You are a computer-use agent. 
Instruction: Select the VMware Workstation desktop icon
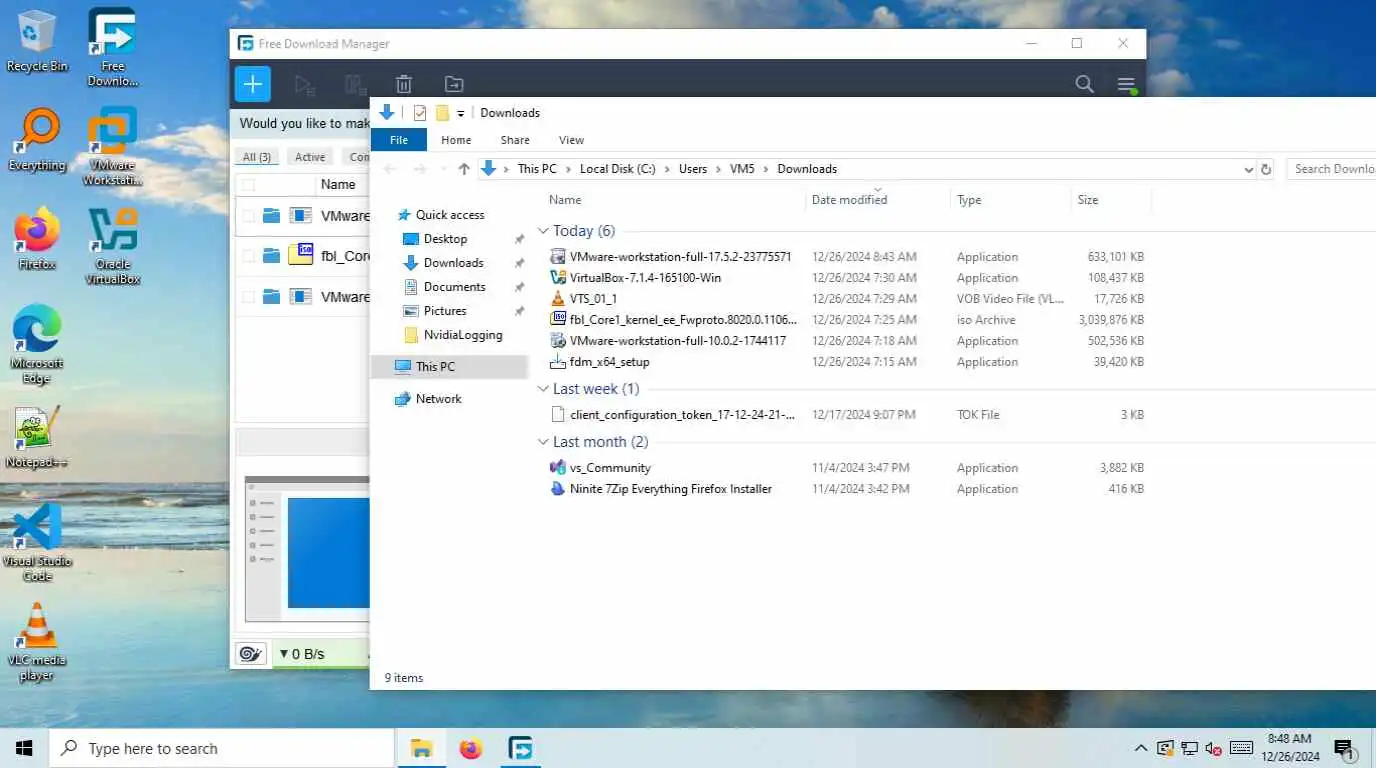(112, 146)
